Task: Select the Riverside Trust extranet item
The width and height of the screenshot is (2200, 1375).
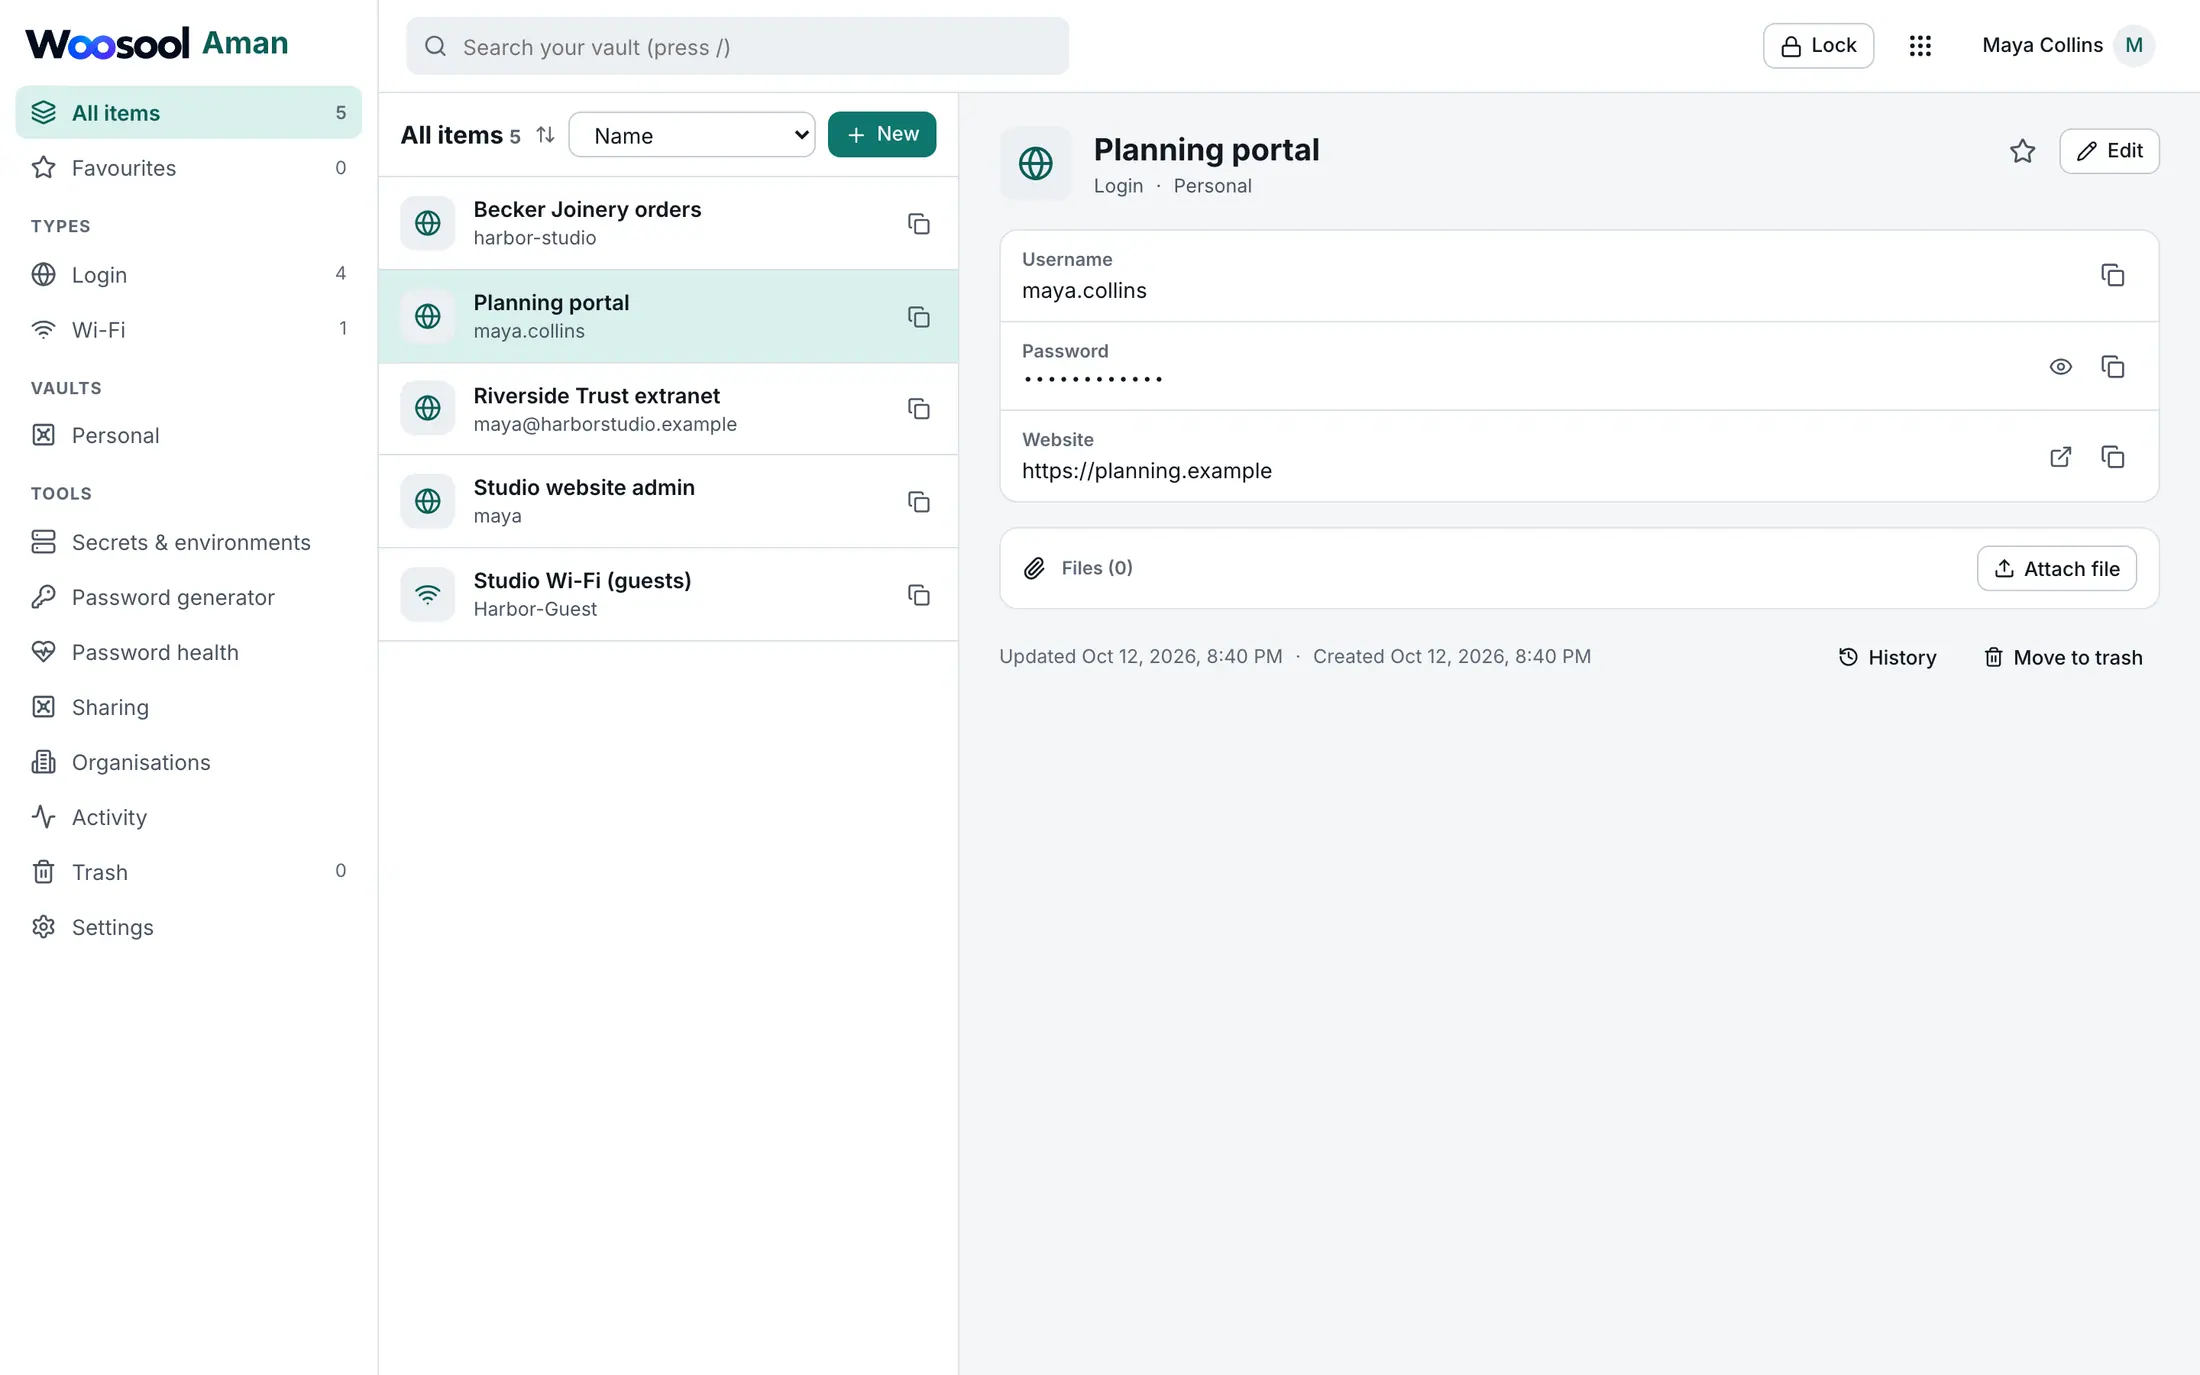Action: pyautogui.click(x=668, y=409)
